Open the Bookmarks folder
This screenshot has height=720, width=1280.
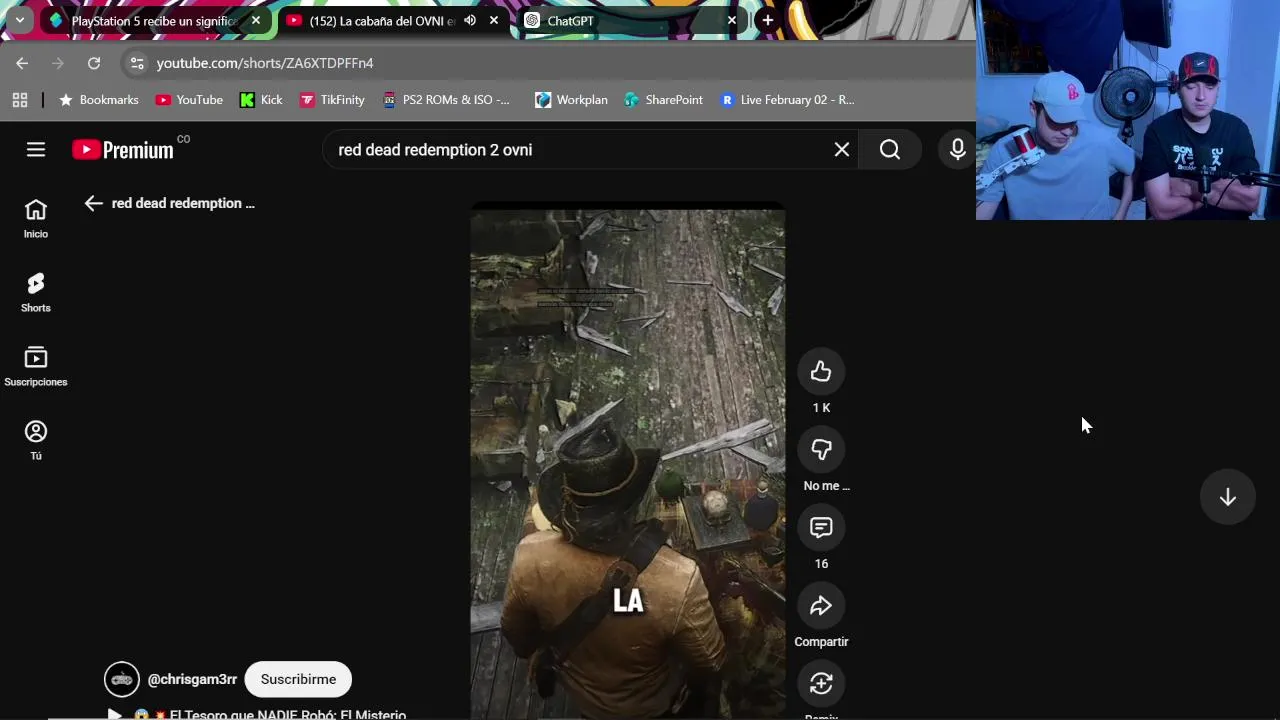tap(99, 100)
